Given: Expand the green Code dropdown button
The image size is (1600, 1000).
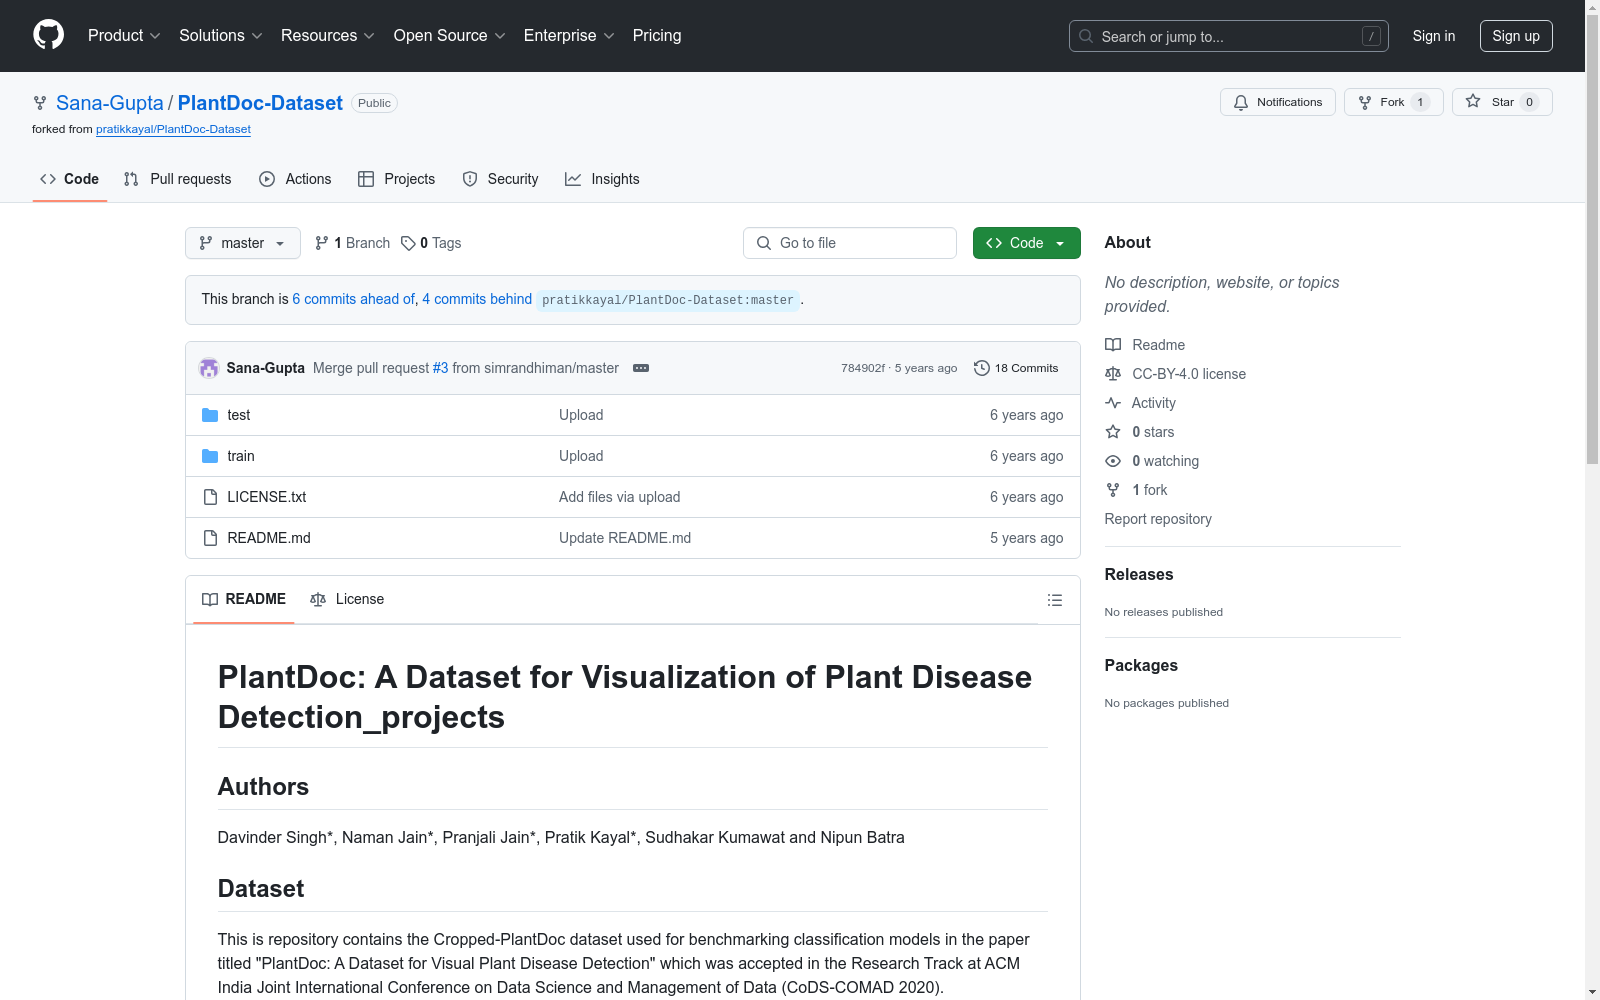Looking at the screenshot, I should 1026,243.
